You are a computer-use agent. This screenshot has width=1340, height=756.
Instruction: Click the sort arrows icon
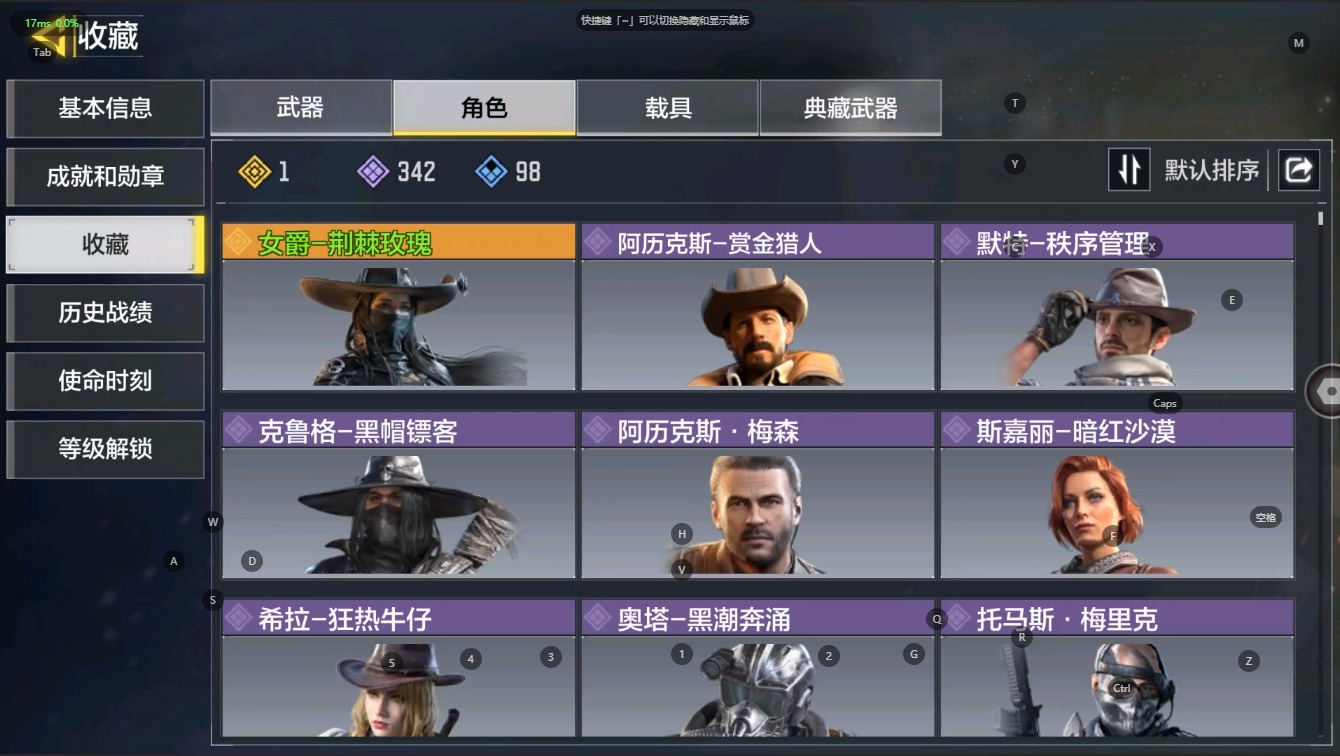[x=1129, y=170]
